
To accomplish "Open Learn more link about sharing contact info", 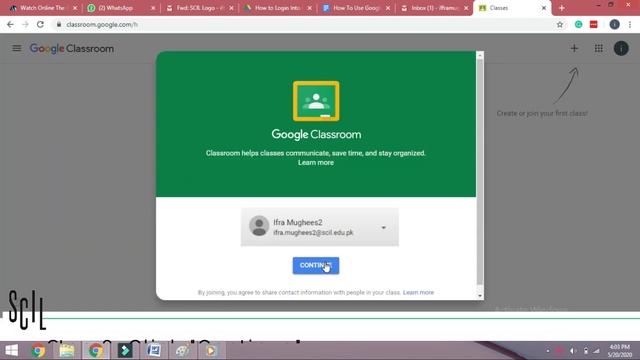I will (418, 292).
